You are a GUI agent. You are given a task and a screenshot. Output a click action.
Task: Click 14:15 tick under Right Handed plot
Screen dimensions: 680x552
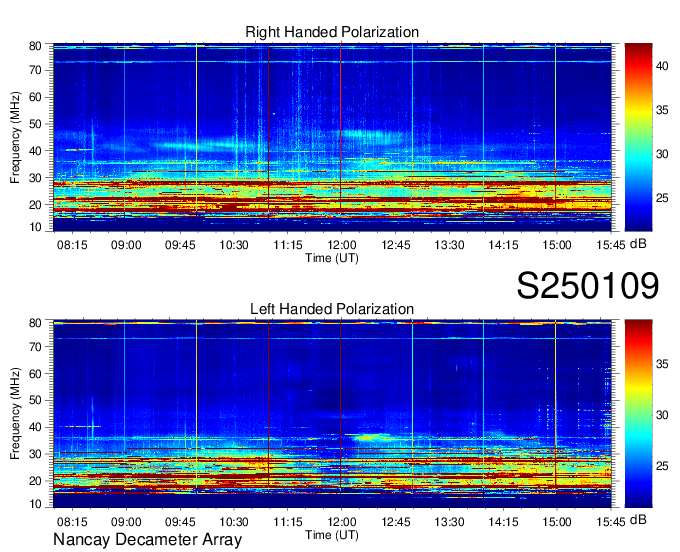click(503, 245)
